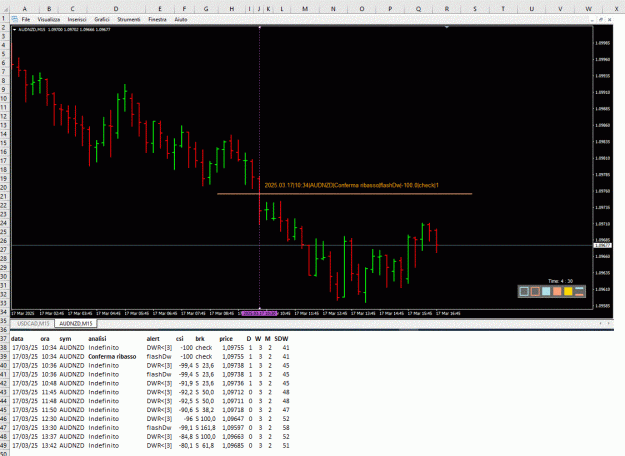Click the orange horizontal alert line on chart
This screenshot has height=456, width=625.
pyautogui.click(x=344, y=194)
